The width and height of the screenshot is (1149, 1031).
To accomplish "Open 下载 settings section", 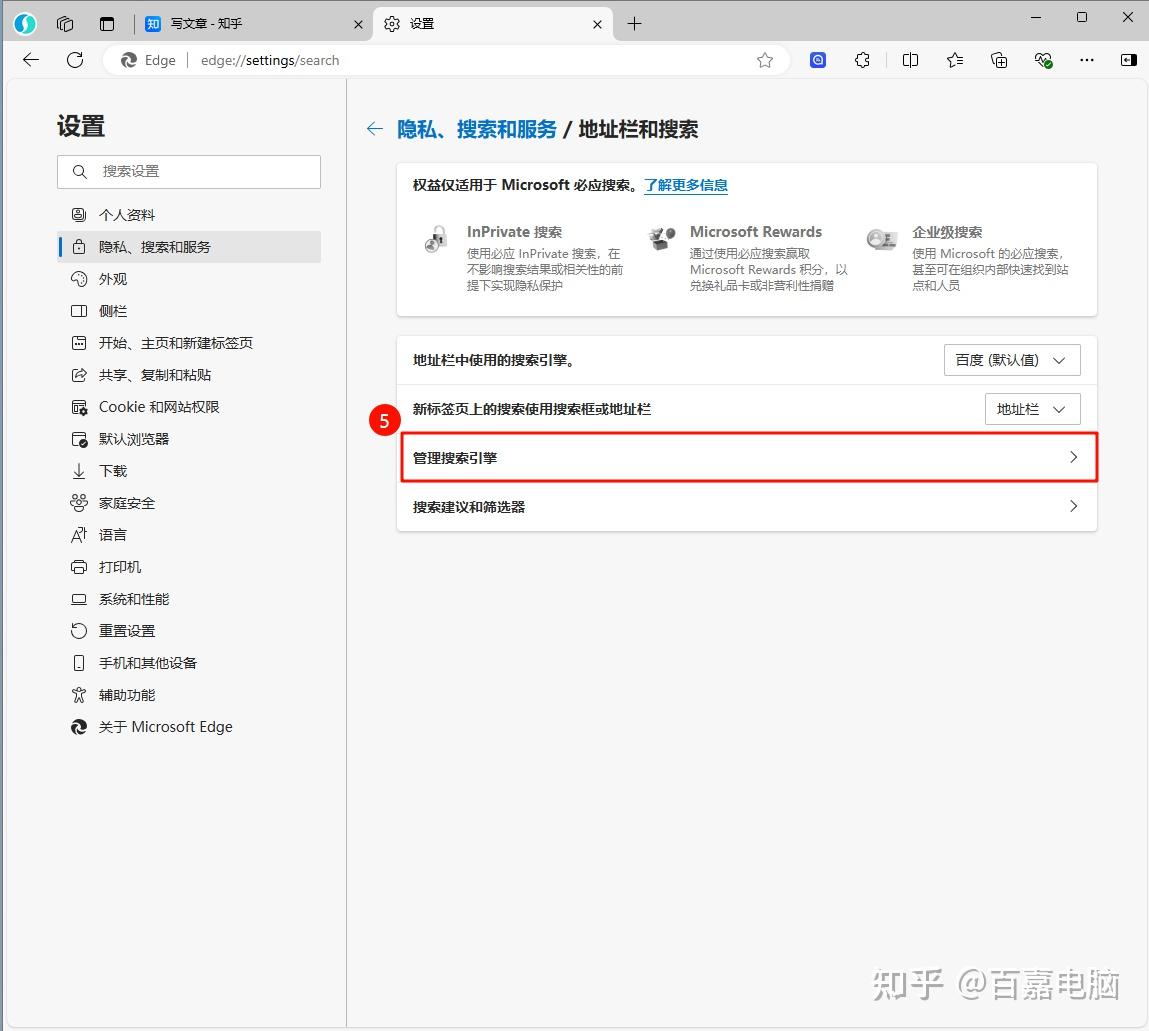I will (x=189, y=471).
